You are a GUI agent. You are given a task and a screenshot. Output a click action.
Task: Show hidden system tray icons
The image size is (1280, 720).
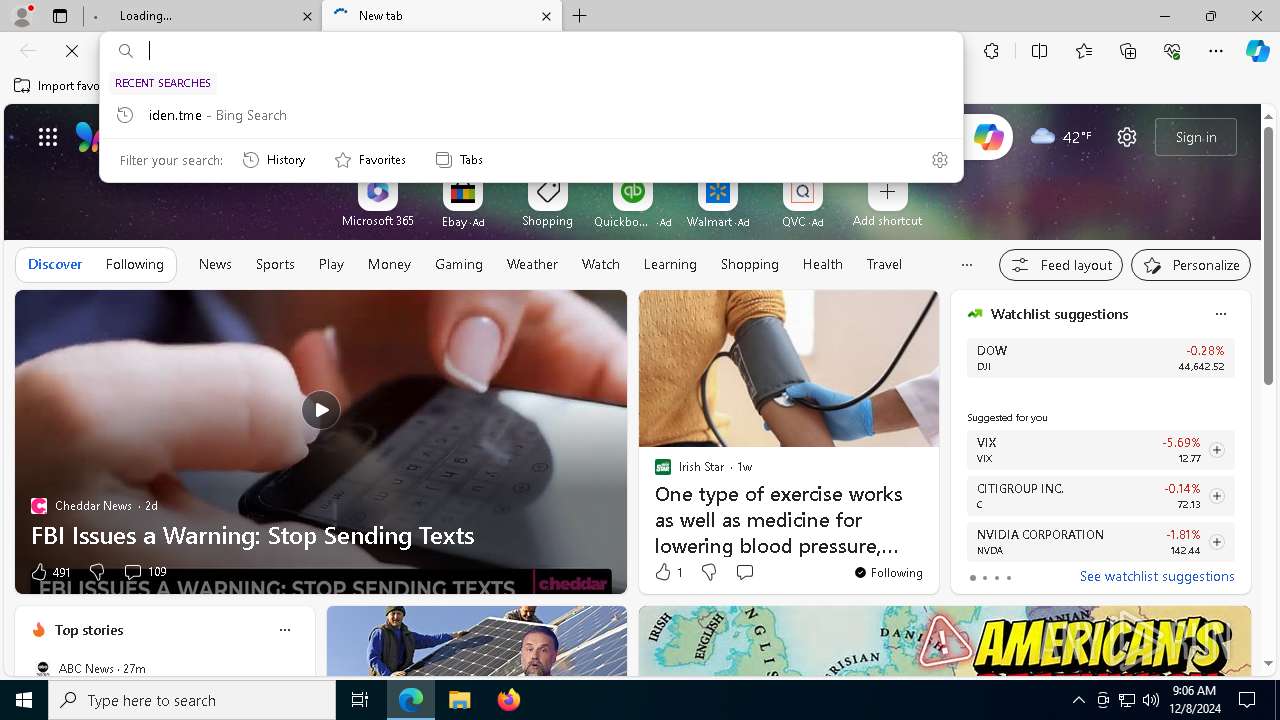tap(1078, 700)
